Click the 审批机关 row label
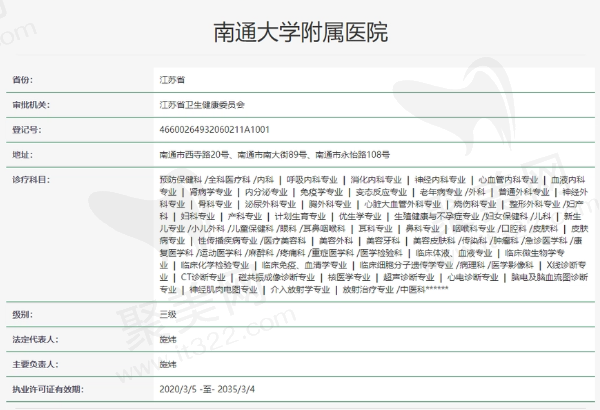The width and height of the screenshot is (600, 410). tap(31, 105)
